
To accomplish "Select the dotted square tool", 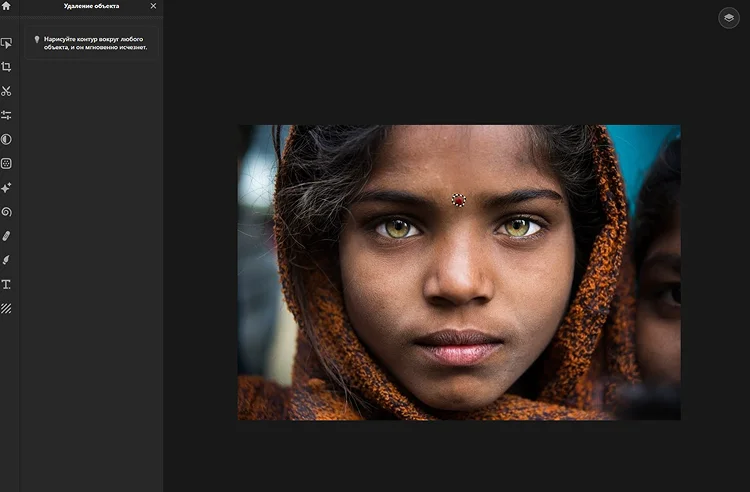I will click(x=6, y=164).
